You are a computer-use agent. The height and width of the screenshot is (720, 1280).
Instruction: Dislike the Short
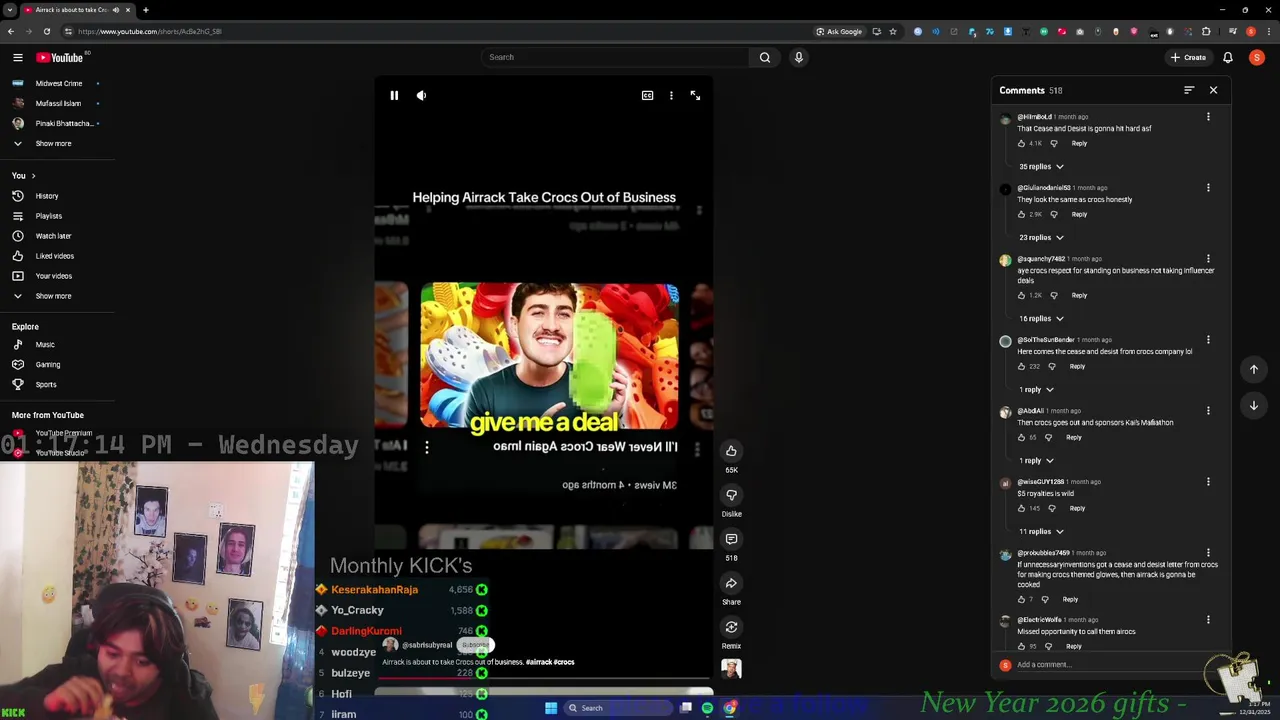(x=731, y=495)
